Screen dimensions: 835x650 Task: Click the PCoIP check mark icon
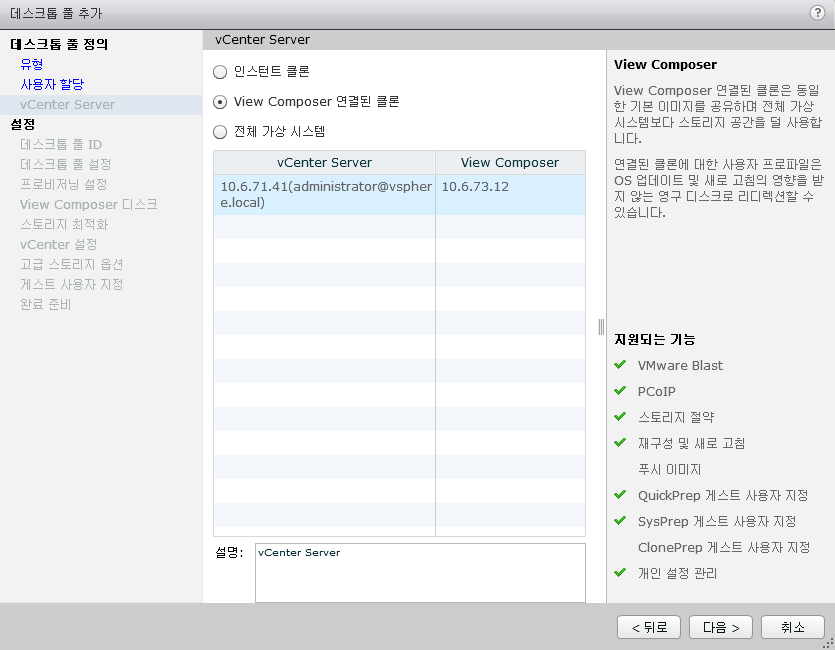point(620,391)
